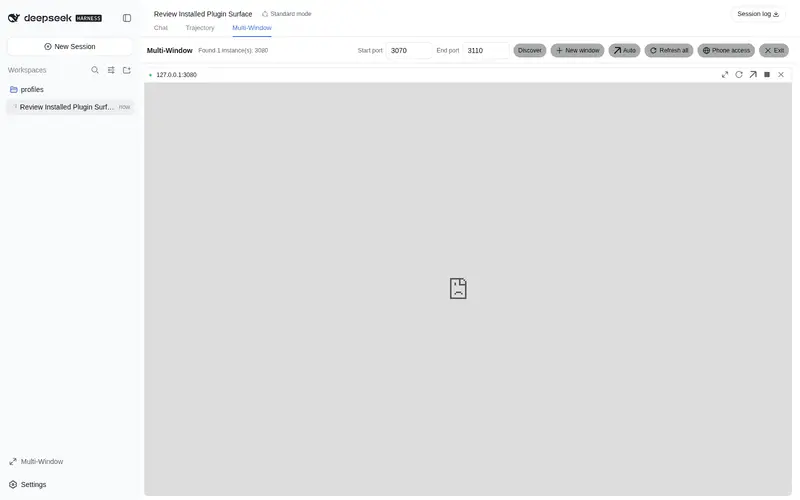This screenshot has width=800, height=500.
Task: Switch to the Chat tab
Action: [161, 28]
